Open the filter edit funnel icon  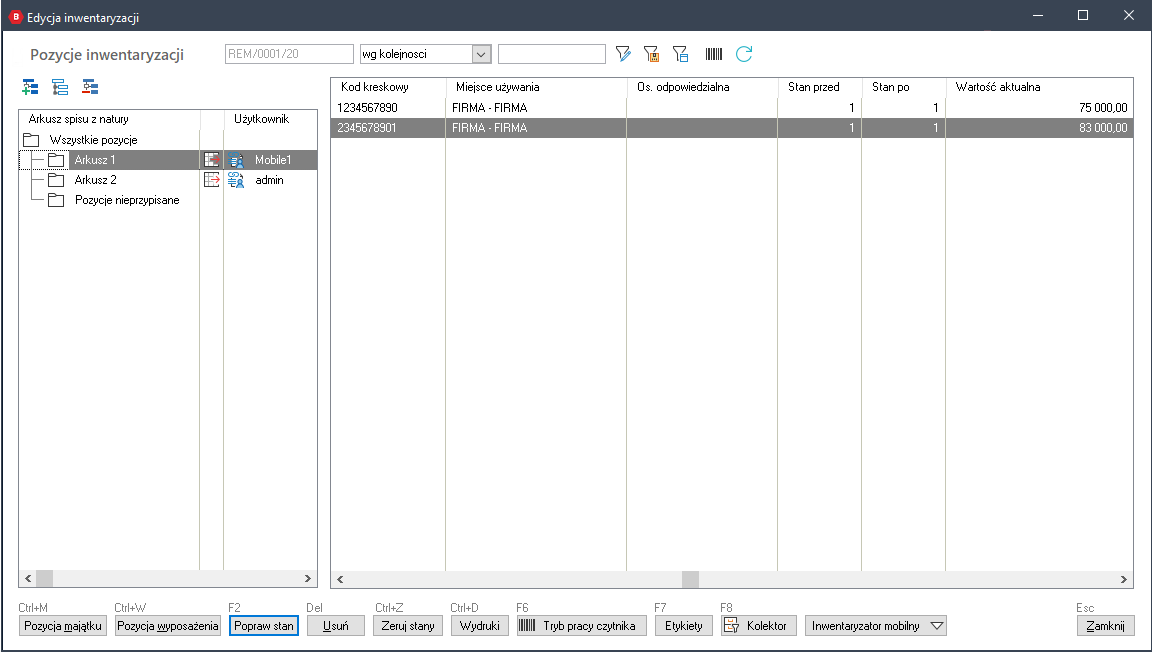coord(623,54)
